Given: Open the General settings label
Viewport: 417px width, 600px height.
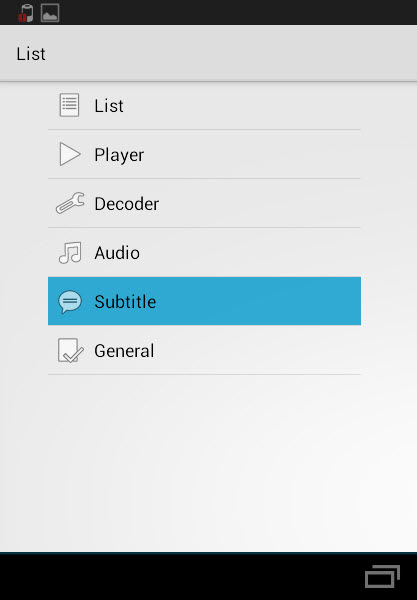Looking at the screenshot, I should pyautogui.click(x=124, y=351).
